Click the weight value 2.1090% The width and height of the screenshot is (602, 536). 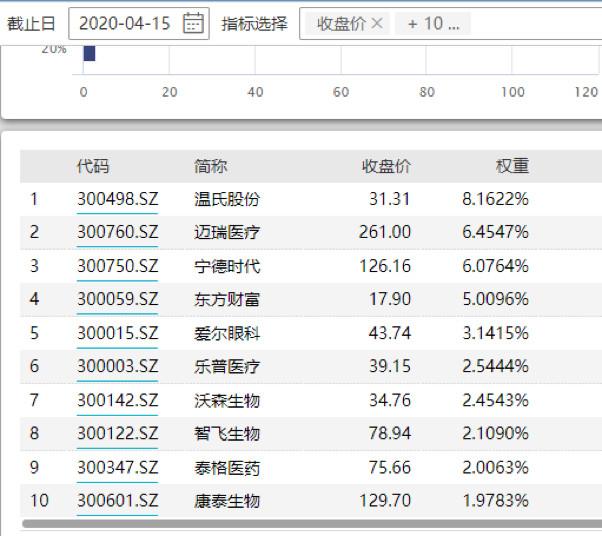tap(495, 433)
